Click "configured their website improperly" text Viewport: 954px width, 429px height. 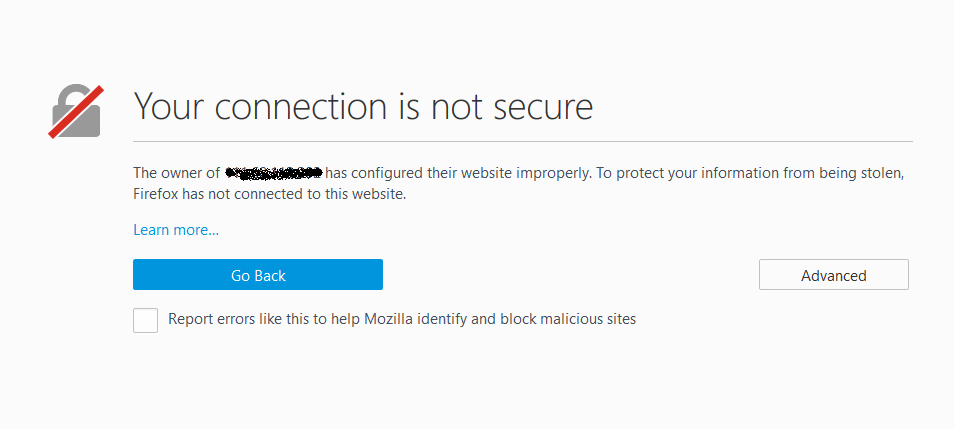[470, 173]
